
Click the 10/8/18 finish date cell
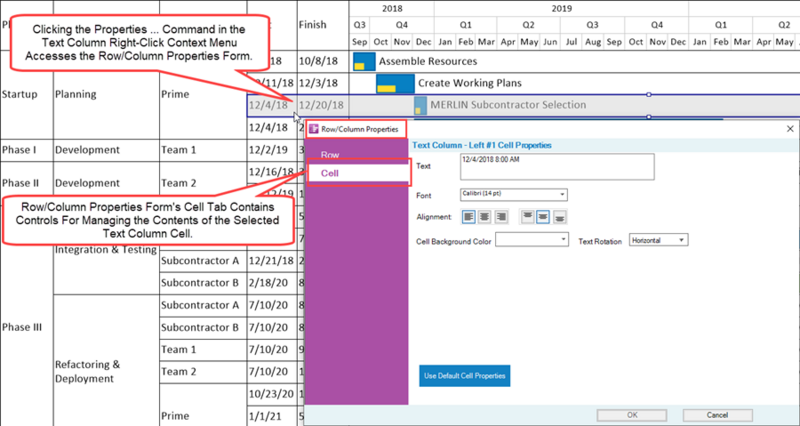(323, 61)
